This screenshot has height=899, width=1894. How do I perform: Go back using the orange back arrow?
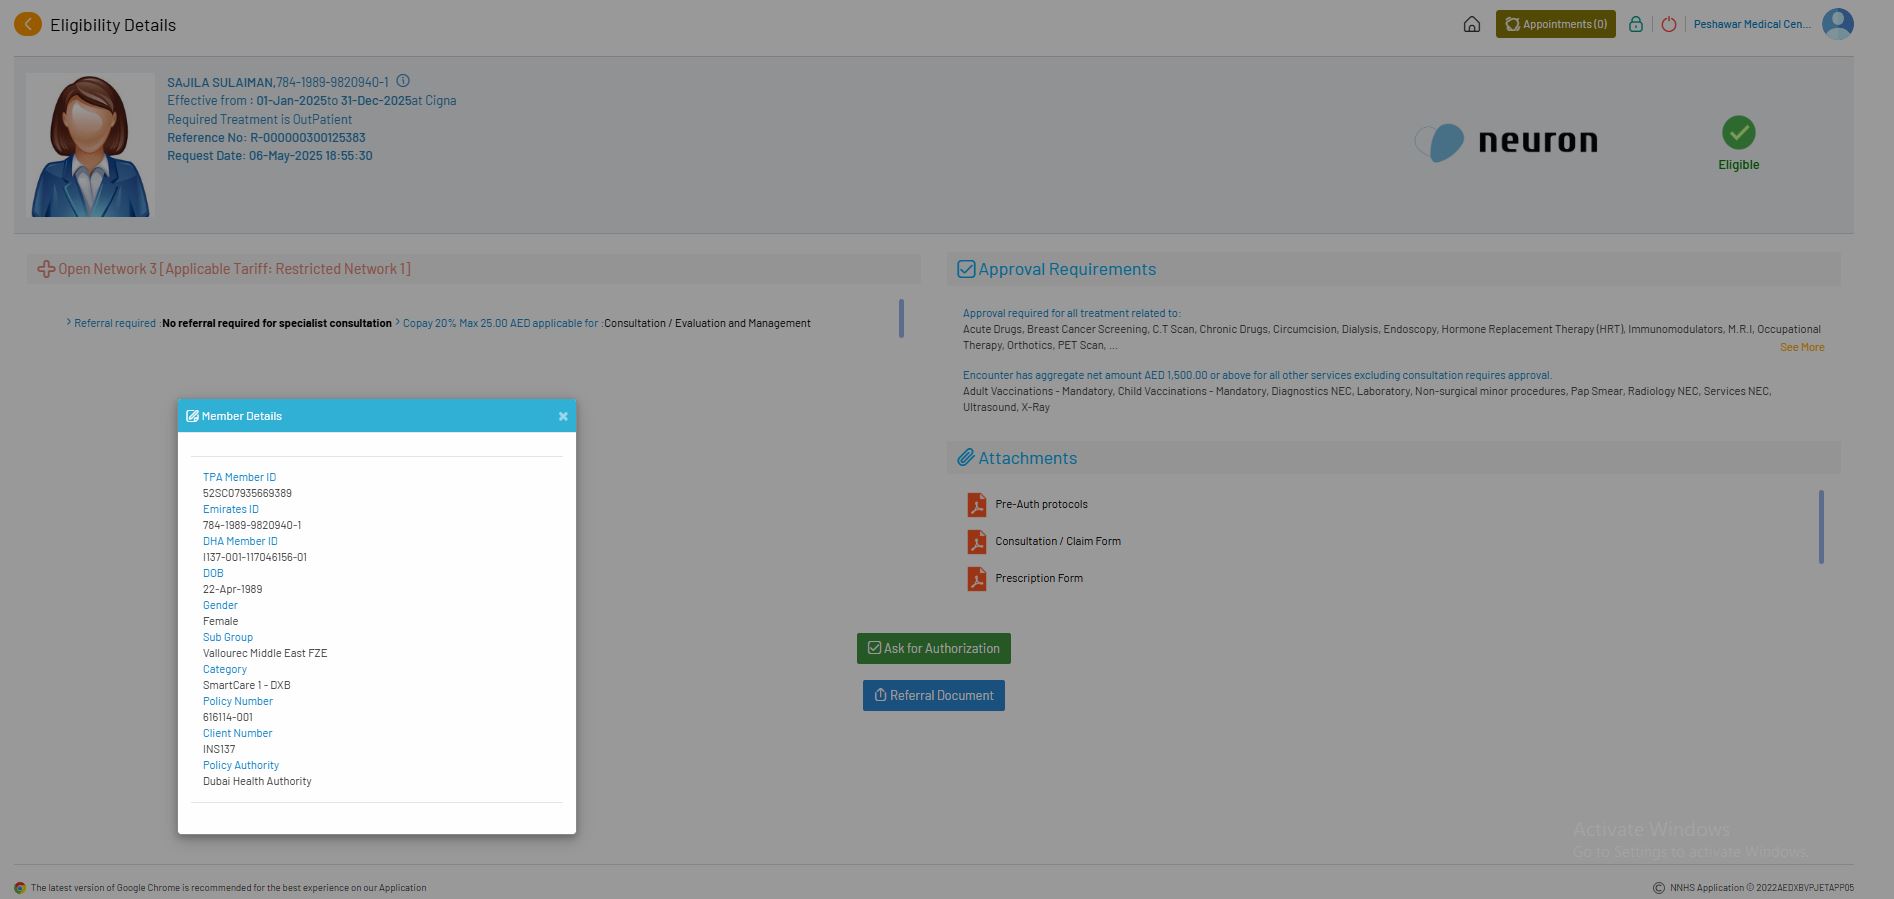tap(28, 24)
